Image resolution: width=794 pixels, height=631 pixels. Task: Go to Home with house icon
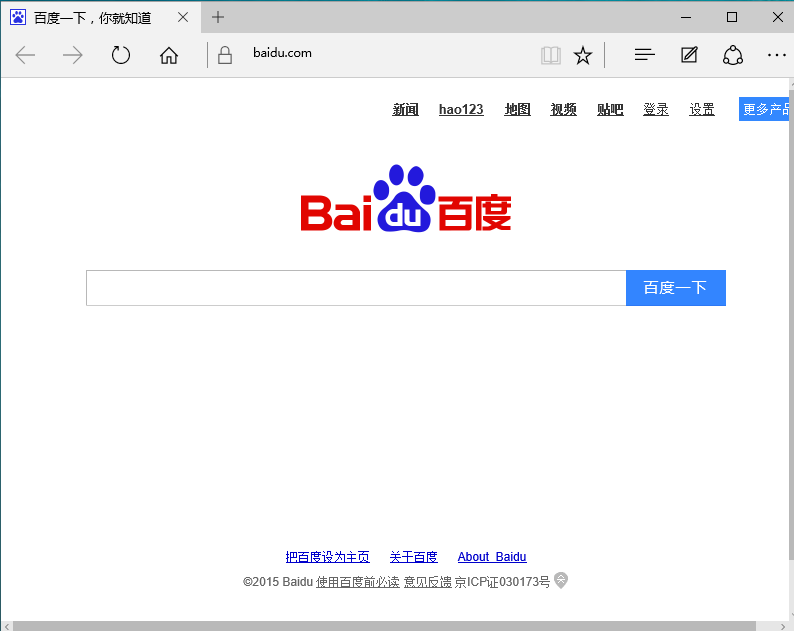169,55
